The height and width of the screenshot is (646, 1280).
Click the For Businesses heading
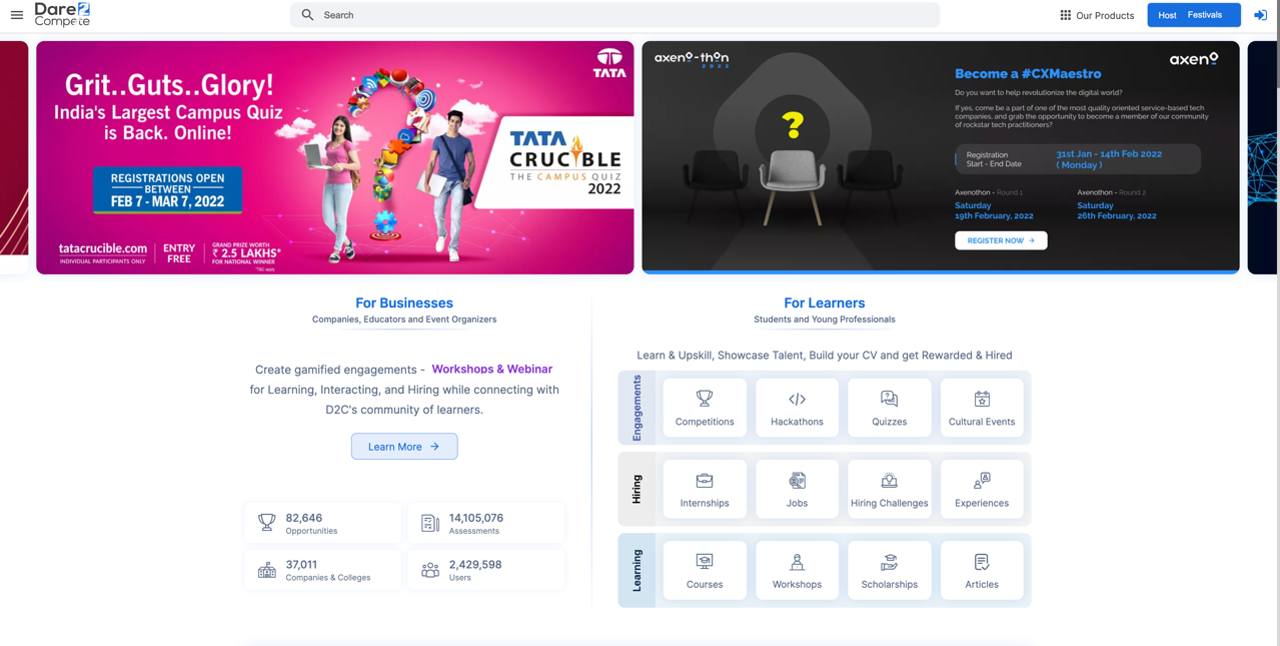click(404, 303)
